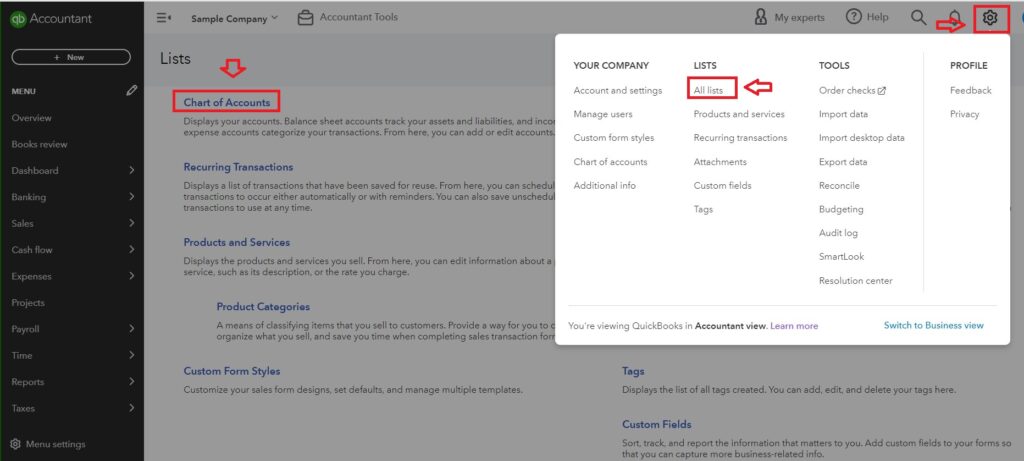The width and height of the screenshot is (1024, 461).
Task: Click the + New button
Action: point(71,57)
